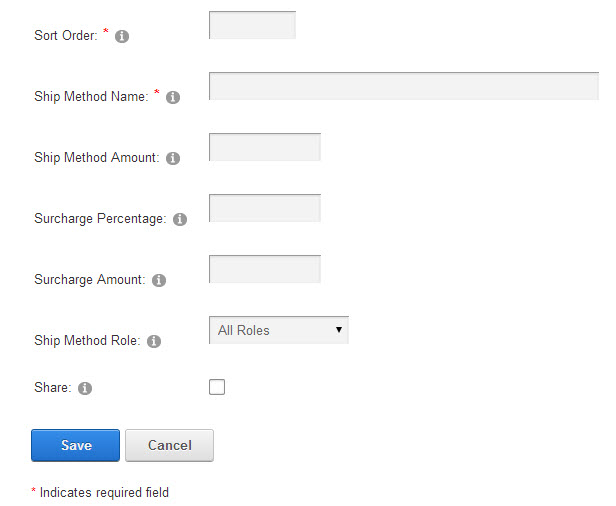Click into the Ship Method Name text box
The image size is (616, 506).
pyautogui.click(x=404, y=86)
